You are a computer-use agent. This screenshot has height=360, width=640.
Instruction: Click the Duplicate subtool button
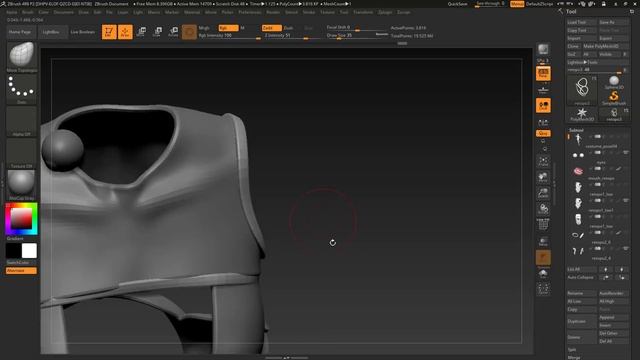[x=582, y=322]
